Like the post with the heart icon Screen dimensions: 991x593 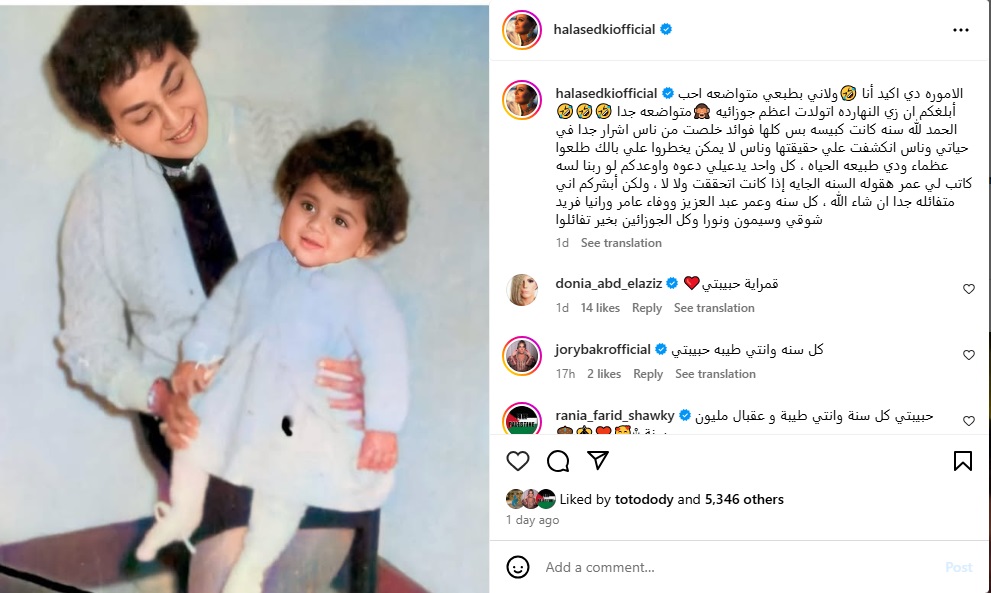click(x=518, y=461)
